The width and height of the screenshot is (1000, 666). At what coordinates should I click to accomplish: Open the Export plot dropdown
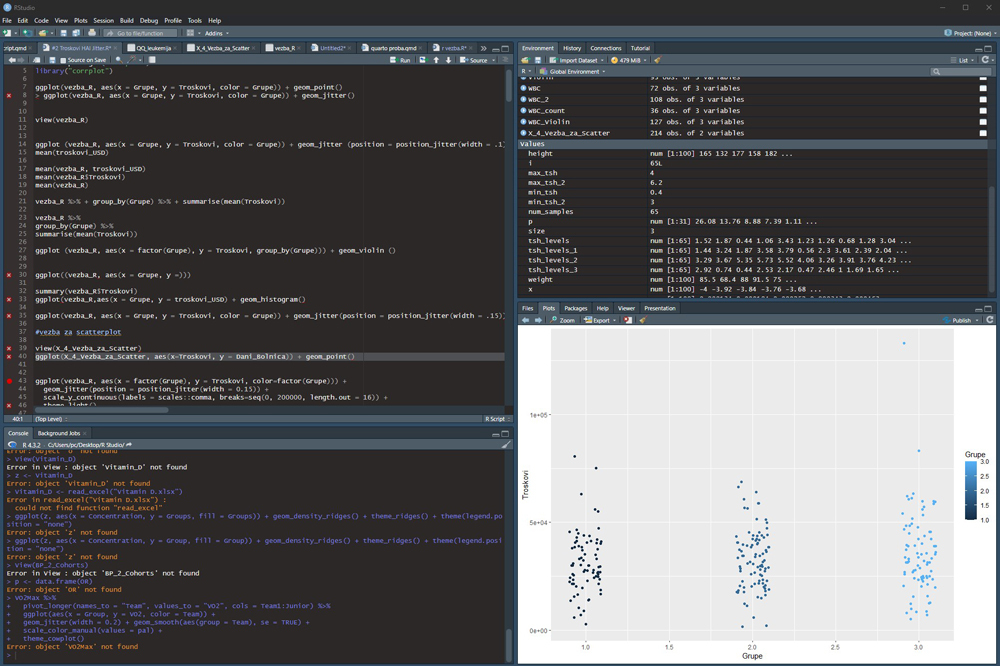600,320
